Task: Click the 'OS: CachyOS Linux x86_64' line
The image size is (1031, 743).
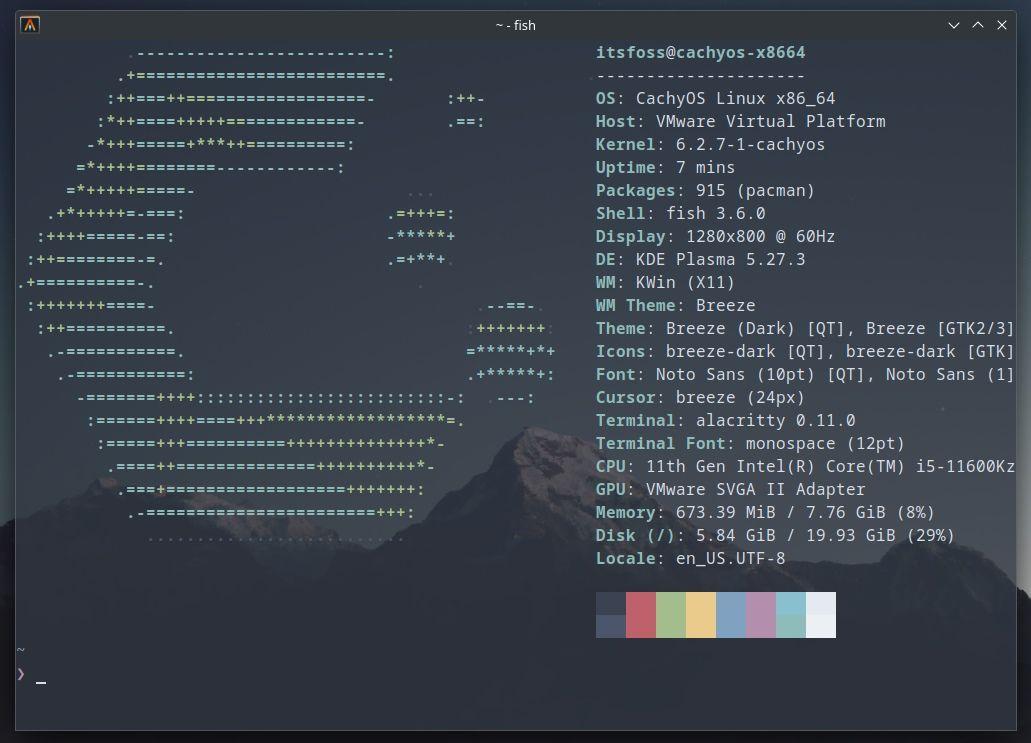Action: [x=716, y=98]
